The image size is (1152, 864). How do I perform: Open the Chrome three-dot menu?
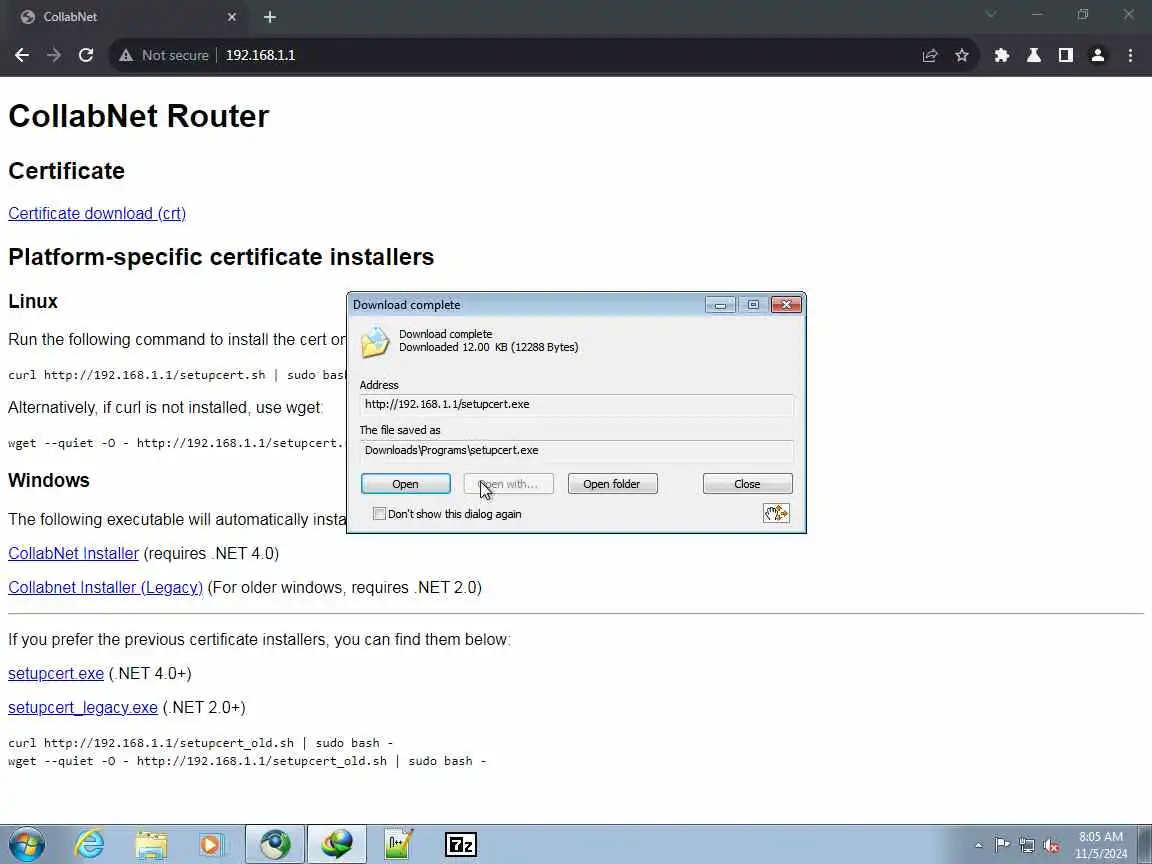coord(1130,55)
